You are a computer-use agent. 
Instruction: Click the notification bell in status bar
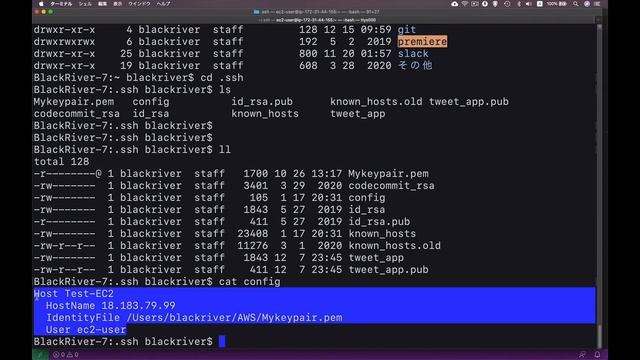click(x=597, y=355)
